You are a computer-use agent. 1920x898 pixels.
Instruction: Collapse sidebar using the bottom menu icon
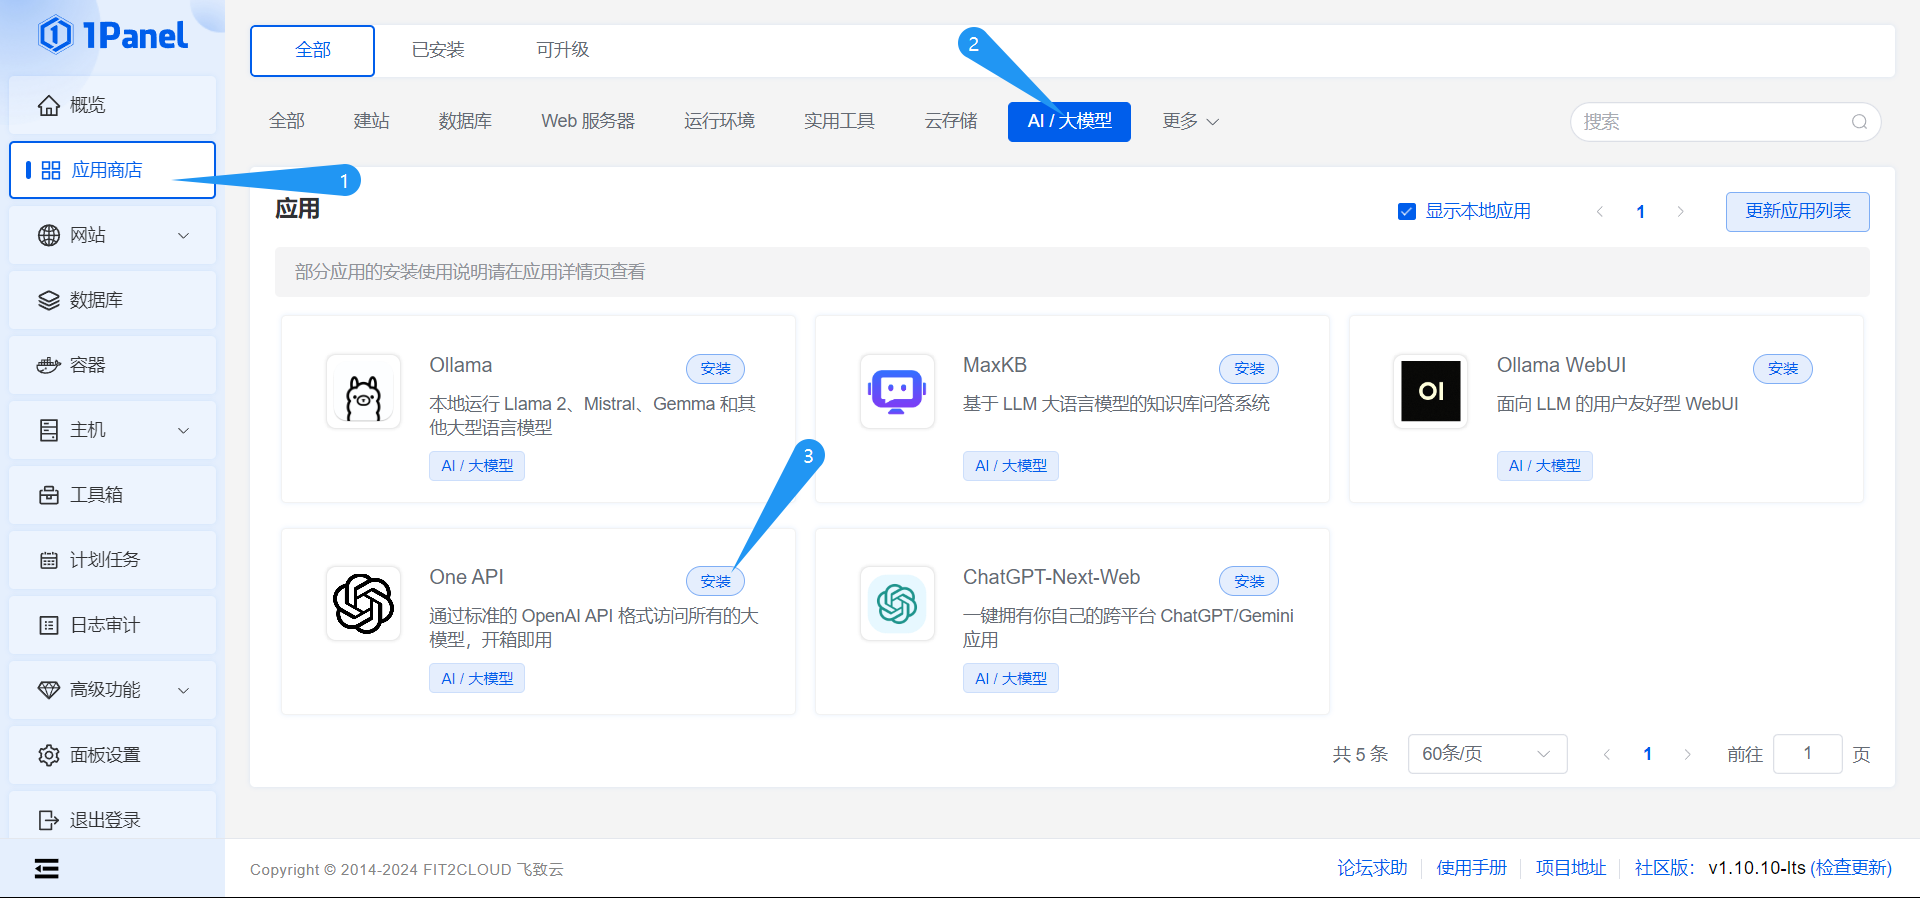pos(47,868)
